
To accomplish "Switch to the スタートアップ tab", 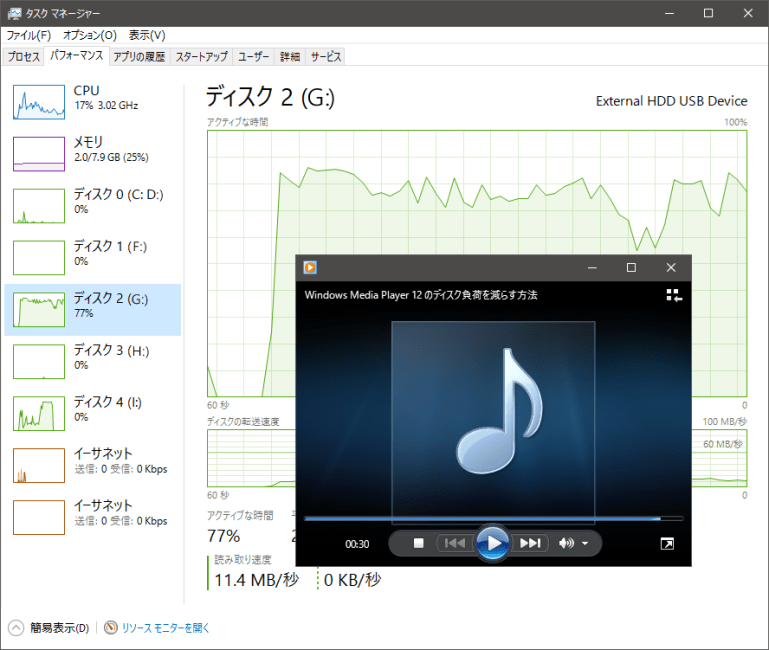I will click(202, 57).
